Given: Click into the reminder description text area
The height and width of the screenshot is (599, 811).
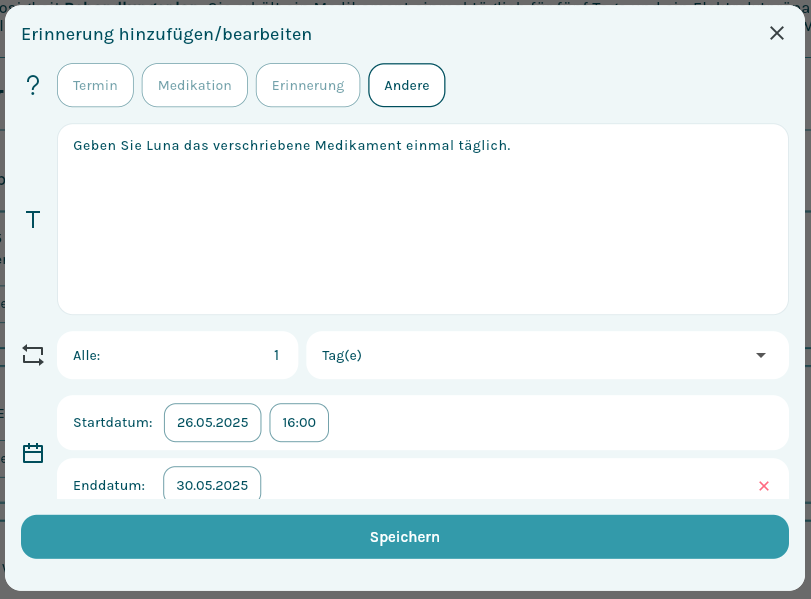Looking at the screenshot, I should pos(422,220).
